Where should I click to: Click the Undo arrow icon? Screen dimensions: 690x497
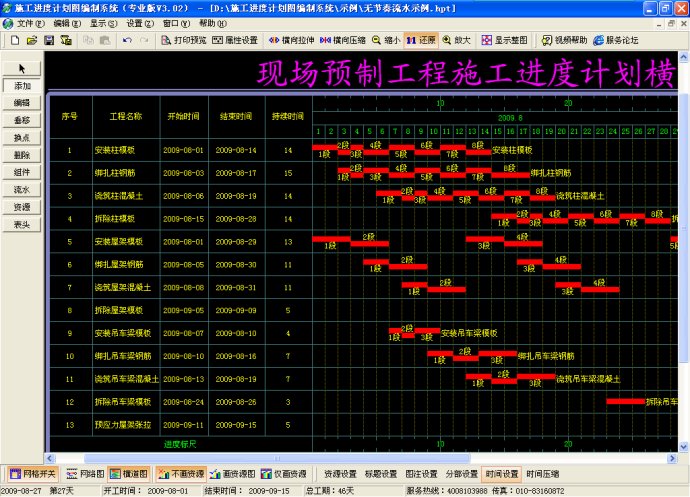[127, 40]
